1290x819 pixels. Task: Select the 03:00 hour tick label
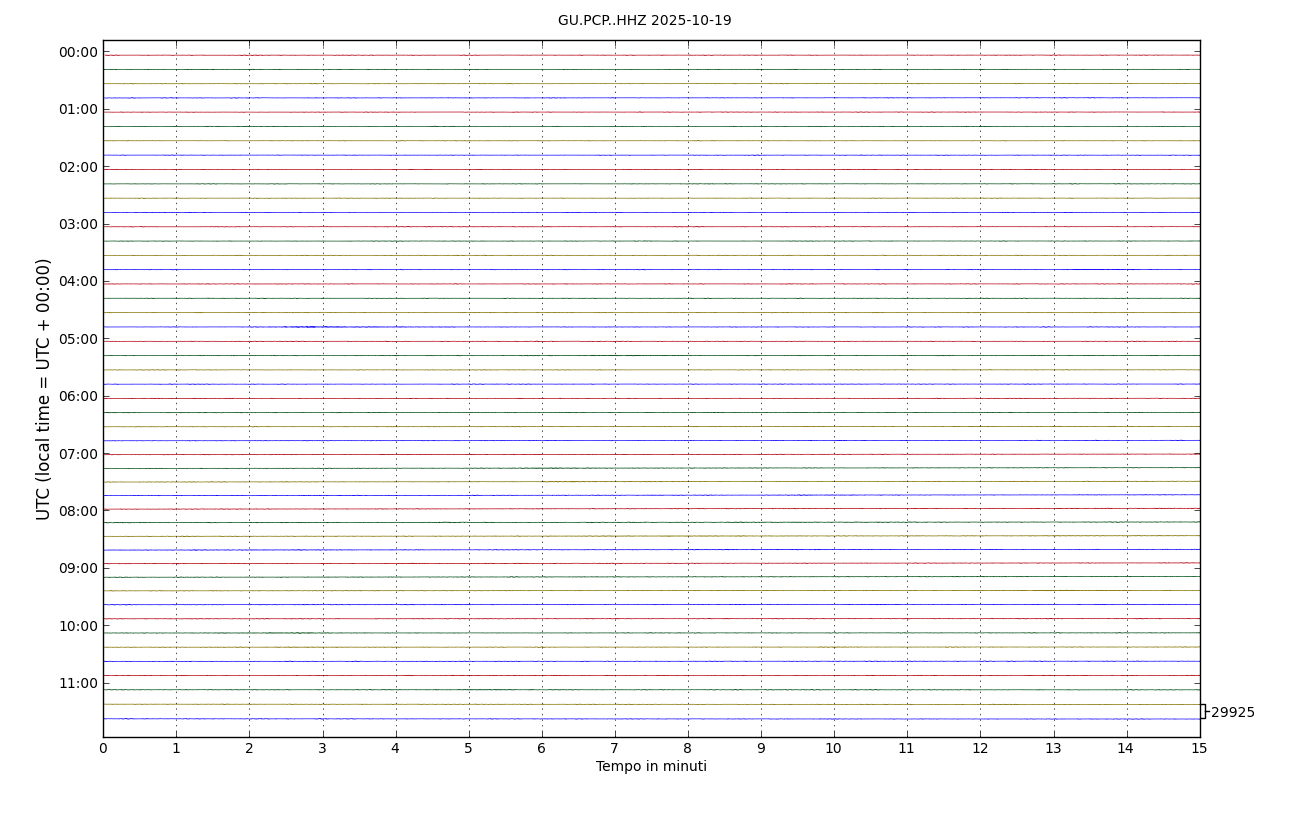click(78, 225)
